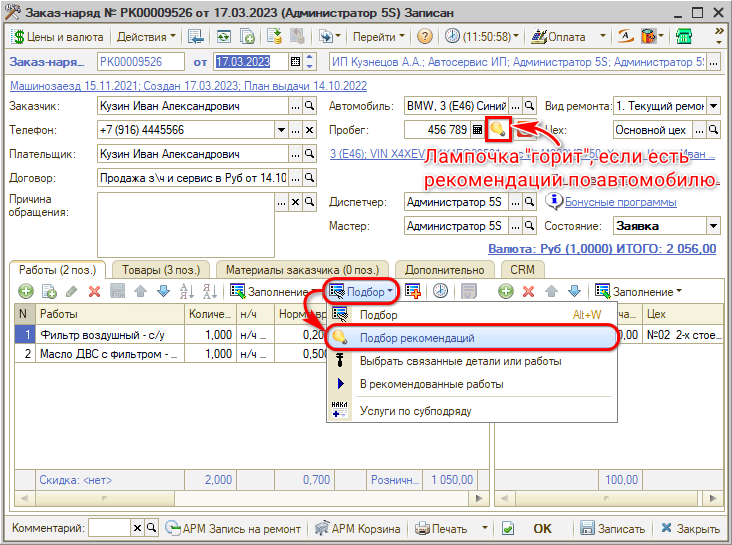The image size is (732, 545).
Task: Expand the Вид ремонта dropdown
Action: [x=713, y=106]
